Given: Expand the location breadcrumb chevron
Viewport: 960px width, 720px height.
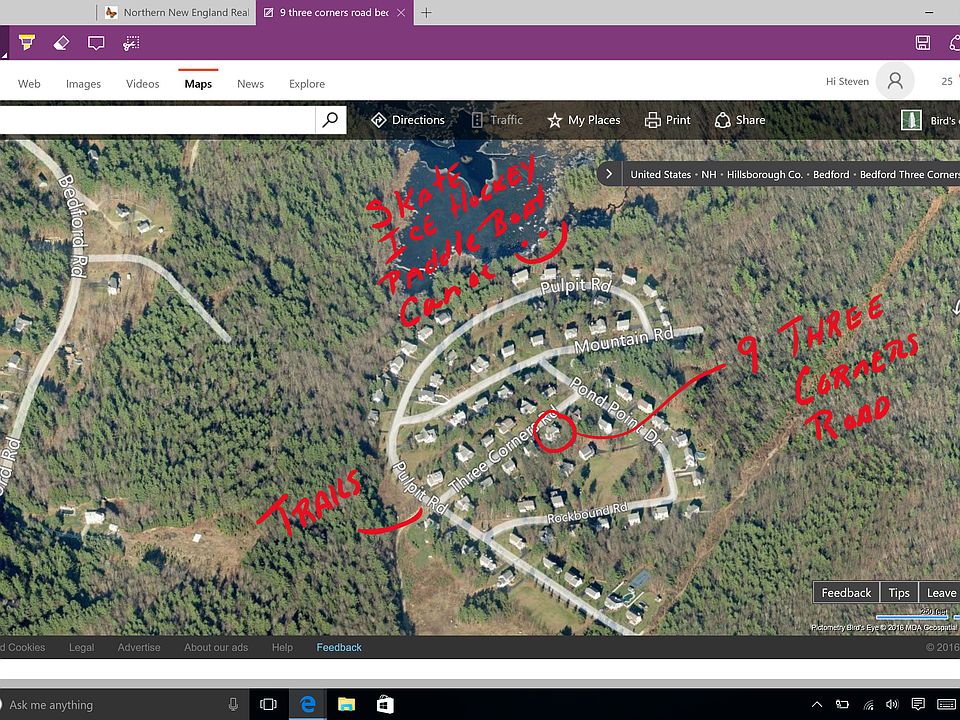Looking at the screenshot, I should 609,174.
